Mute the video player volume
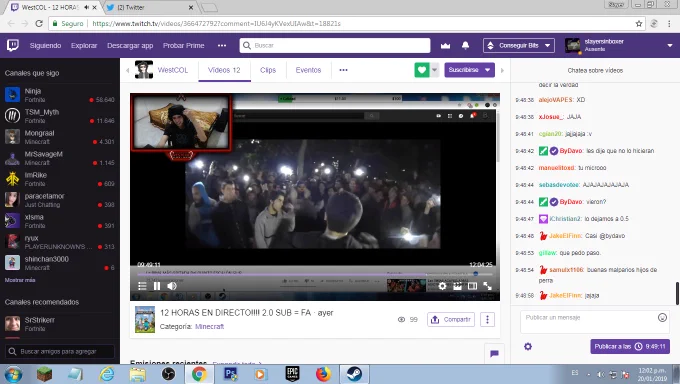680x384 pixels. (172, 286)
